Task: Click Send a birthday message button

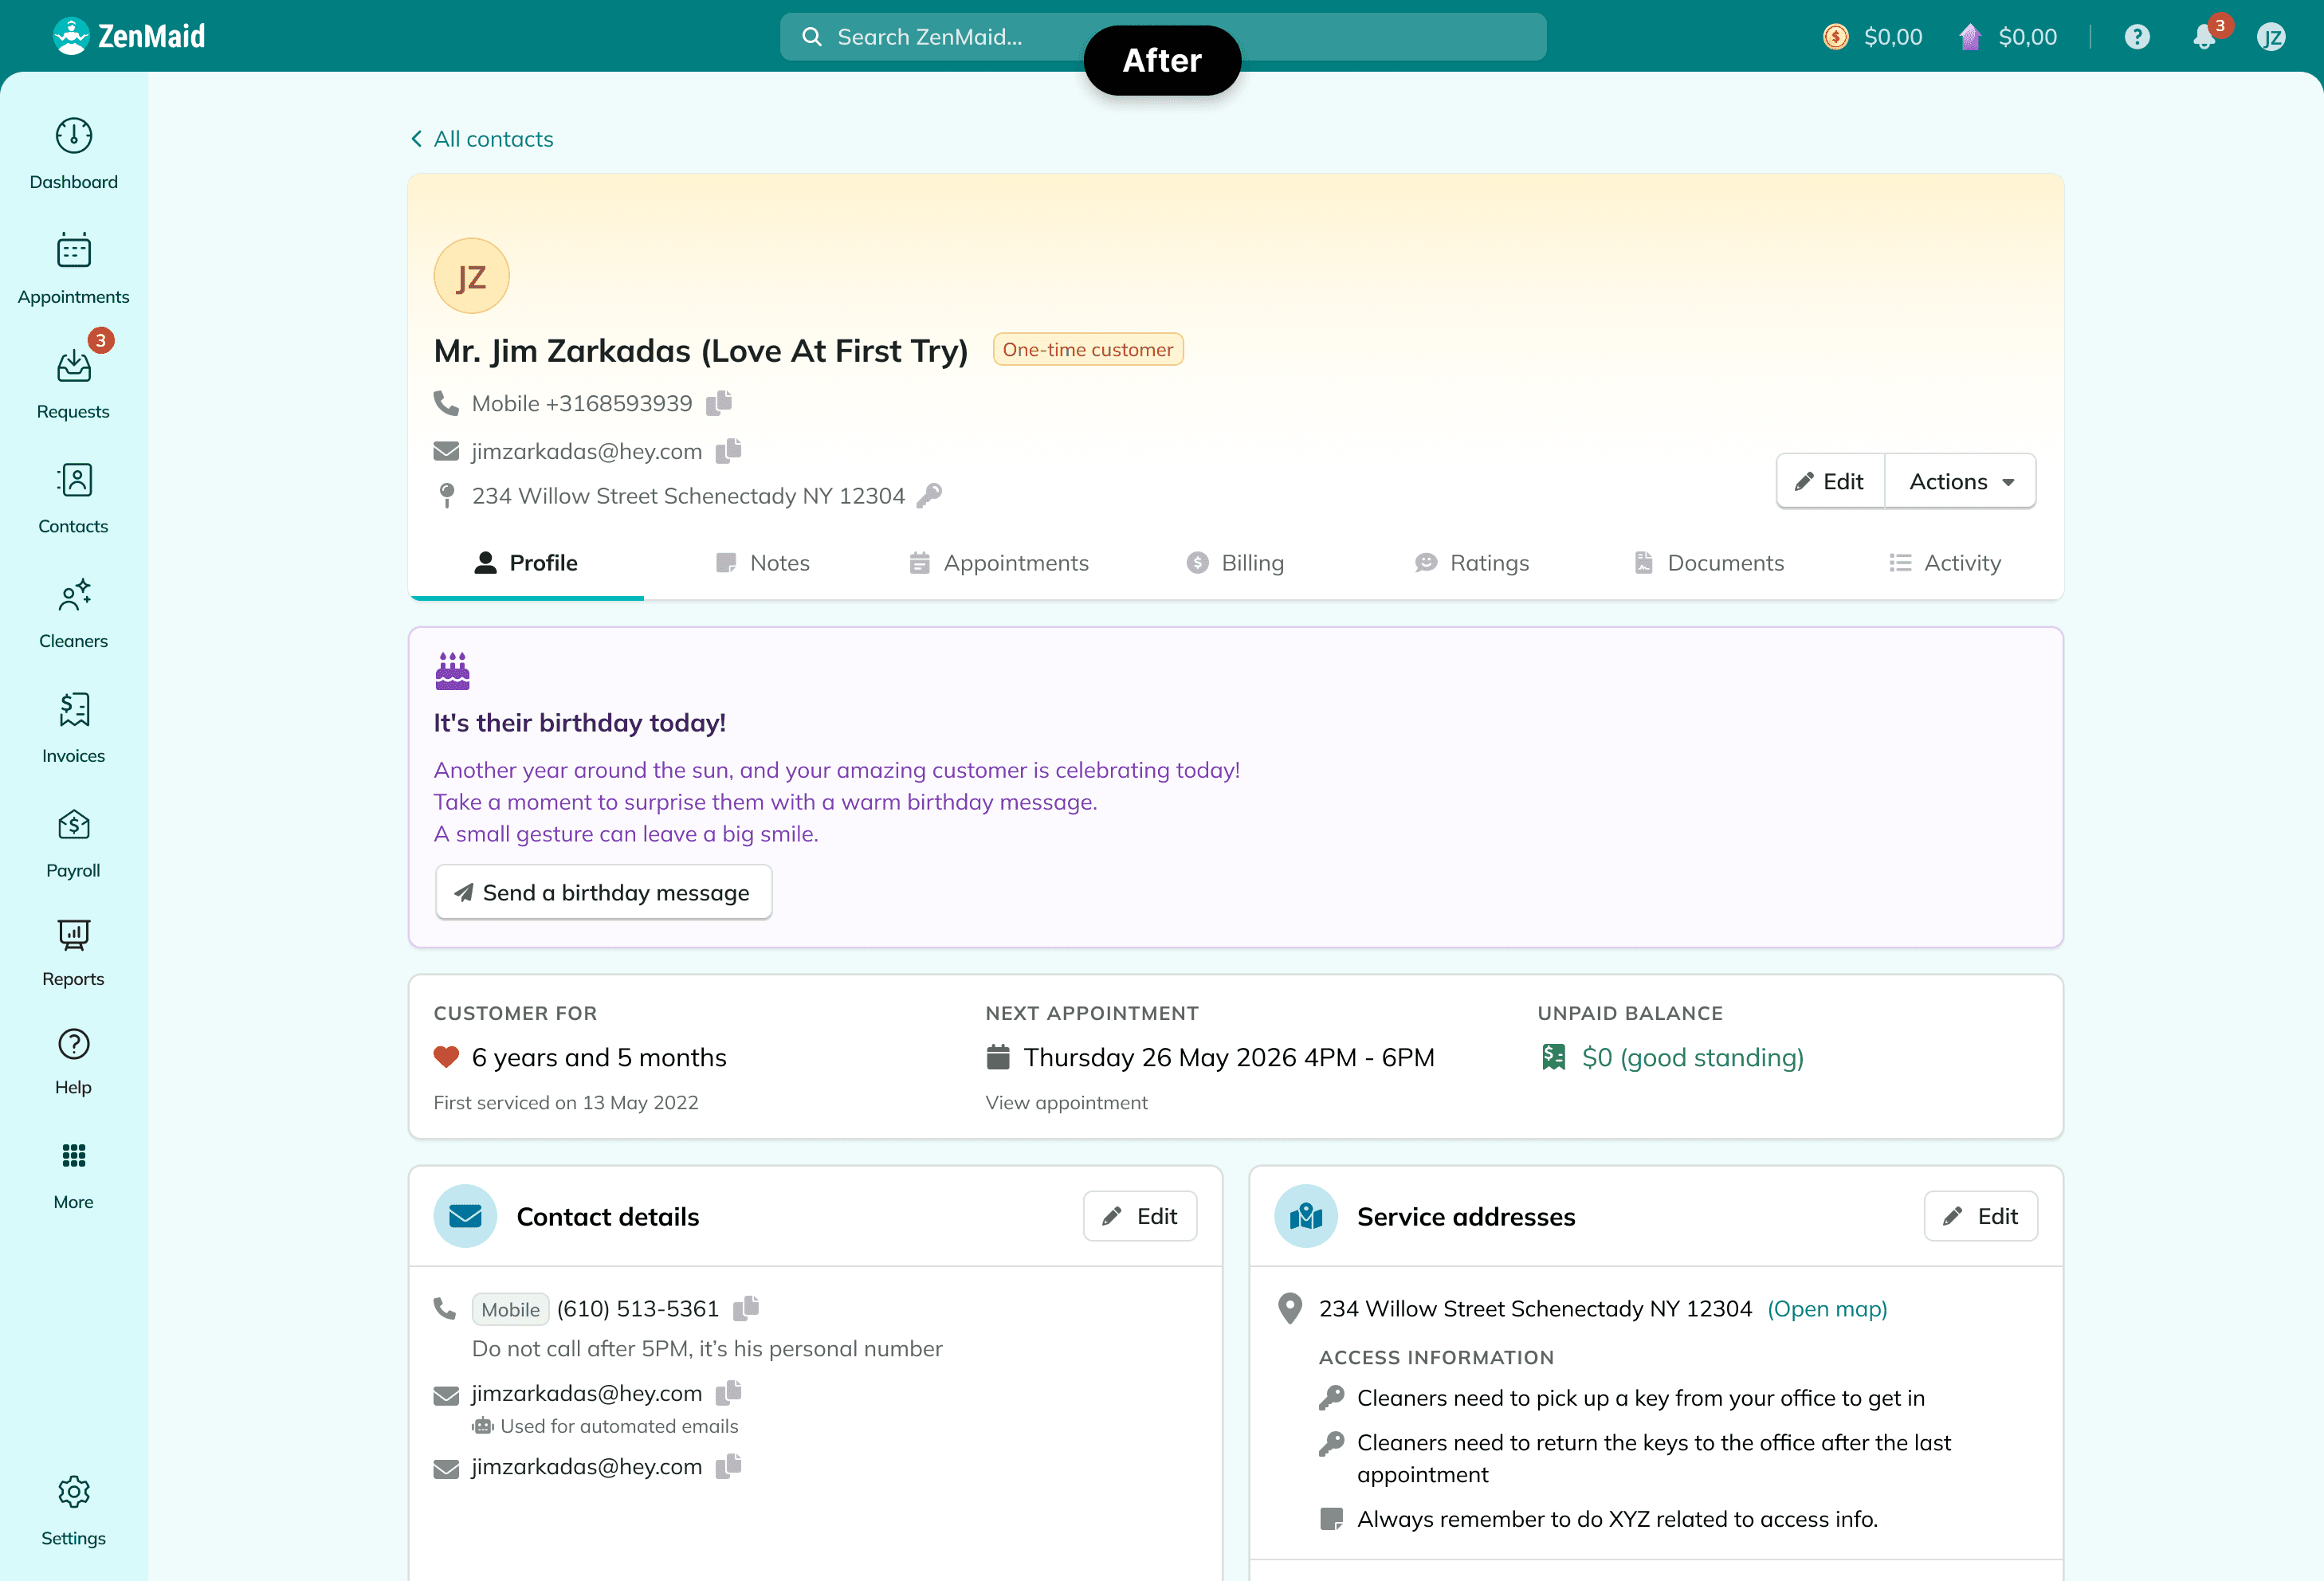Action: [x=603, y=892]
